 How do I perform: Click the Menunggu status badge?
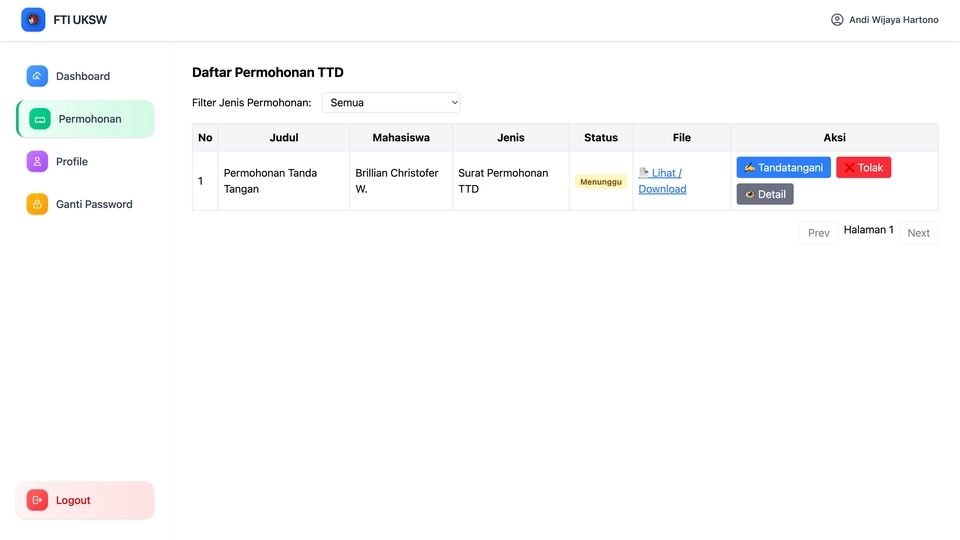(x=601, y=182)
